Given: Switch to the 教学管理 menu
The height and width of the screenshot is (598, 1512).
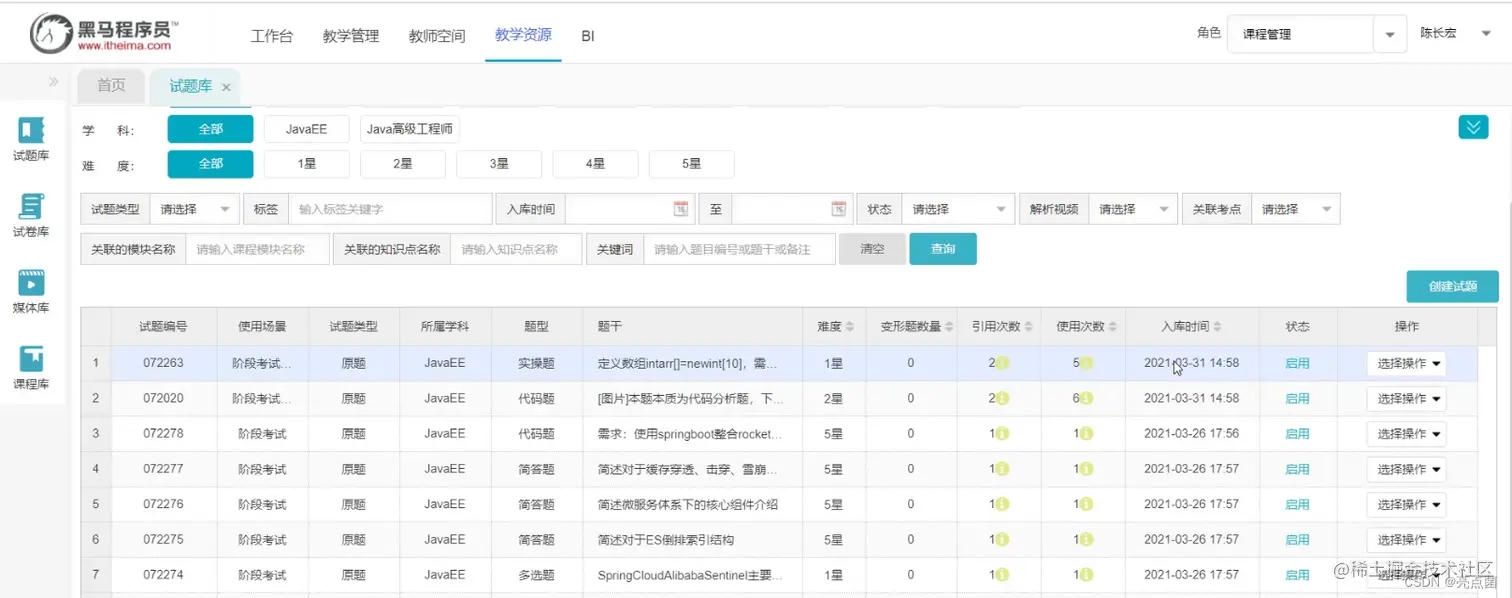Looking at the screenshot, I should 351,36.
